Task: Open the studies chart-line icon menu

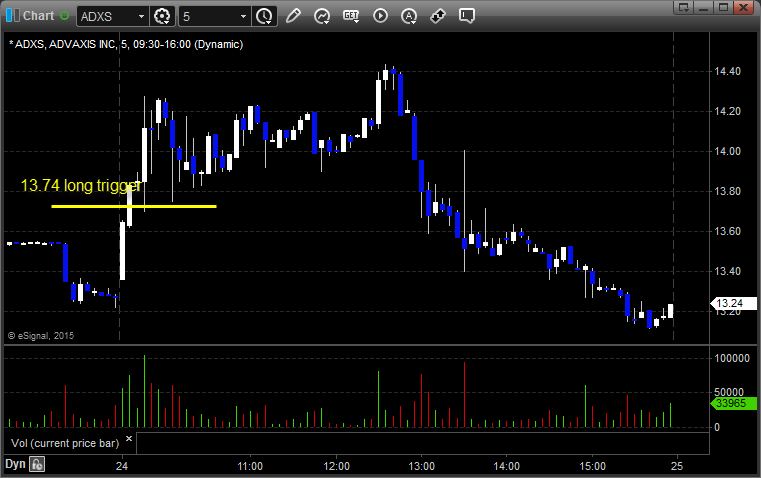Action: point(322,16)
